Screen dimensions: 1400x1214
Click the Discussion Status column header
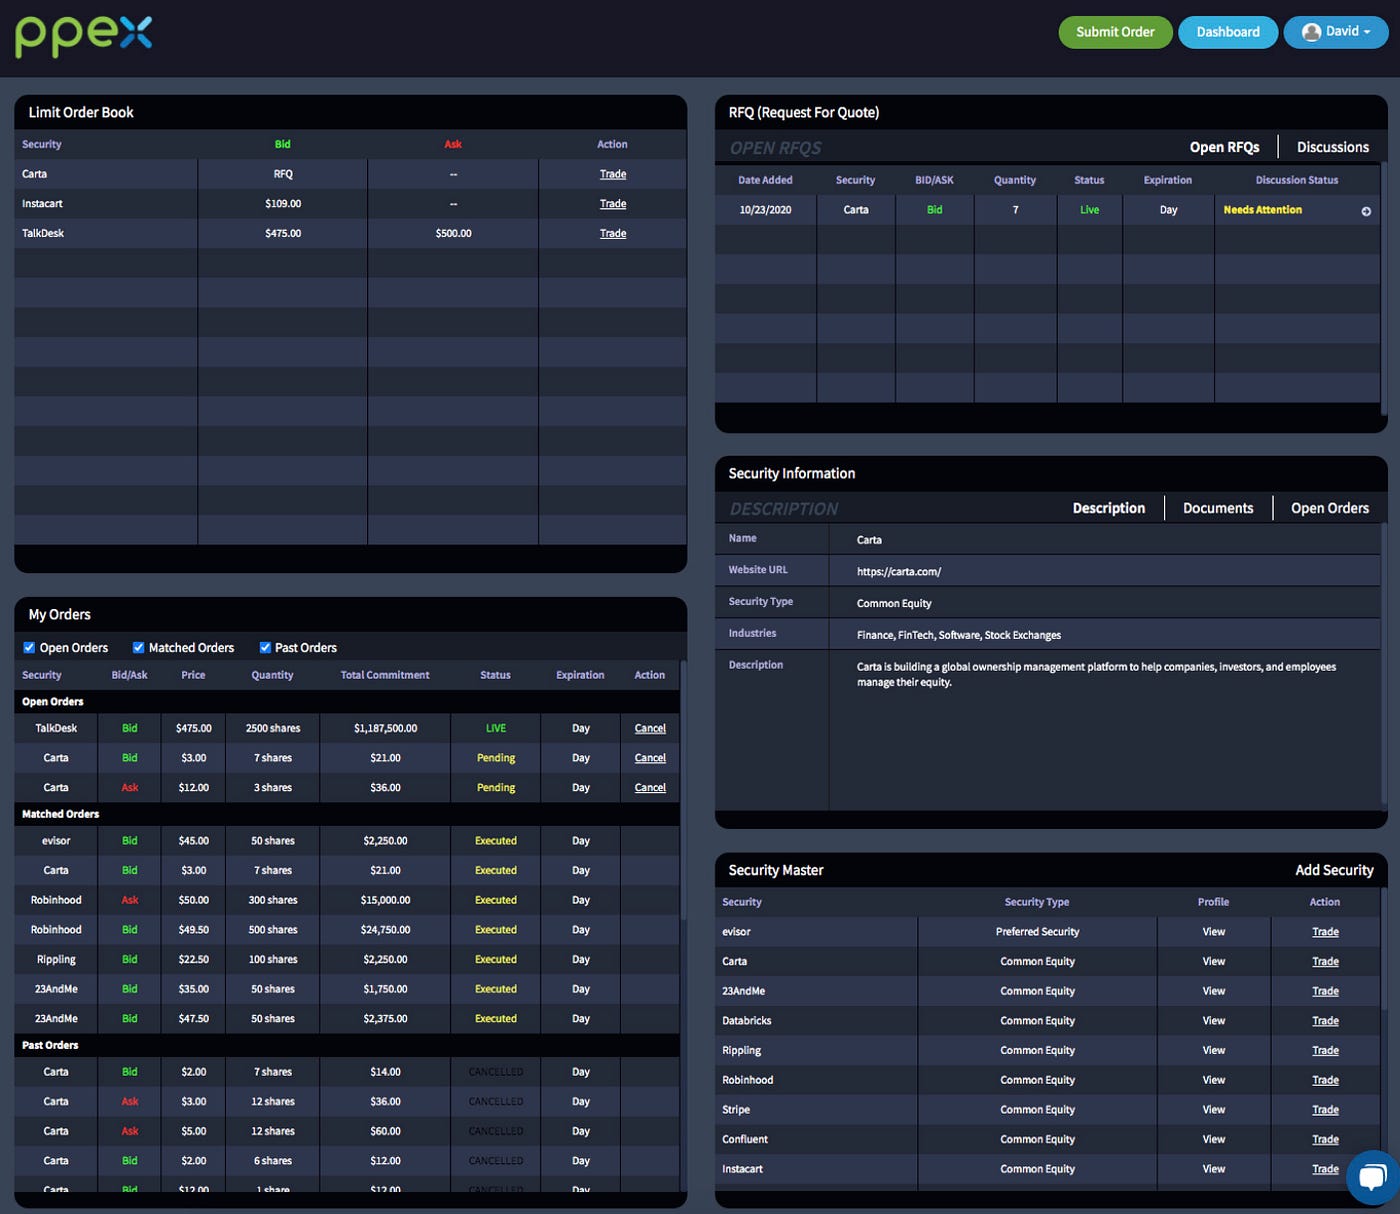pyautogui.click(x=1296, y=180)
